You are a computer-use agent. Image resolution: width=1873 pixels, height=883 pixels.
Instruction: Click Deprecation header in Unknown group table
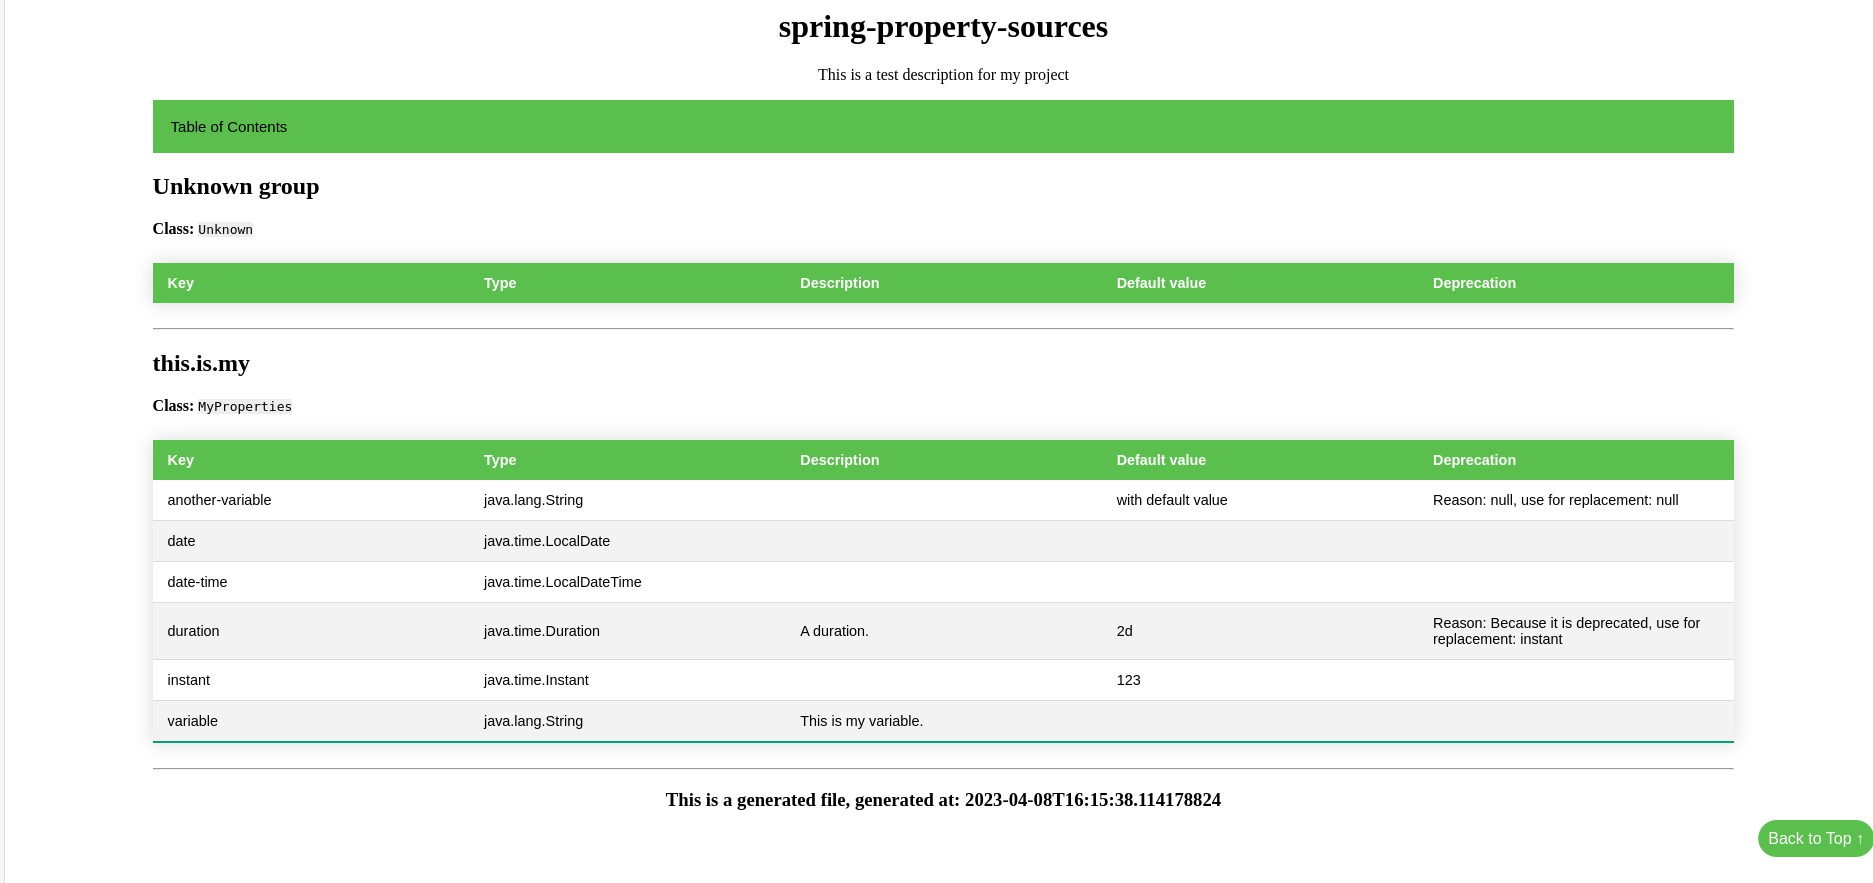[1474, 283]
